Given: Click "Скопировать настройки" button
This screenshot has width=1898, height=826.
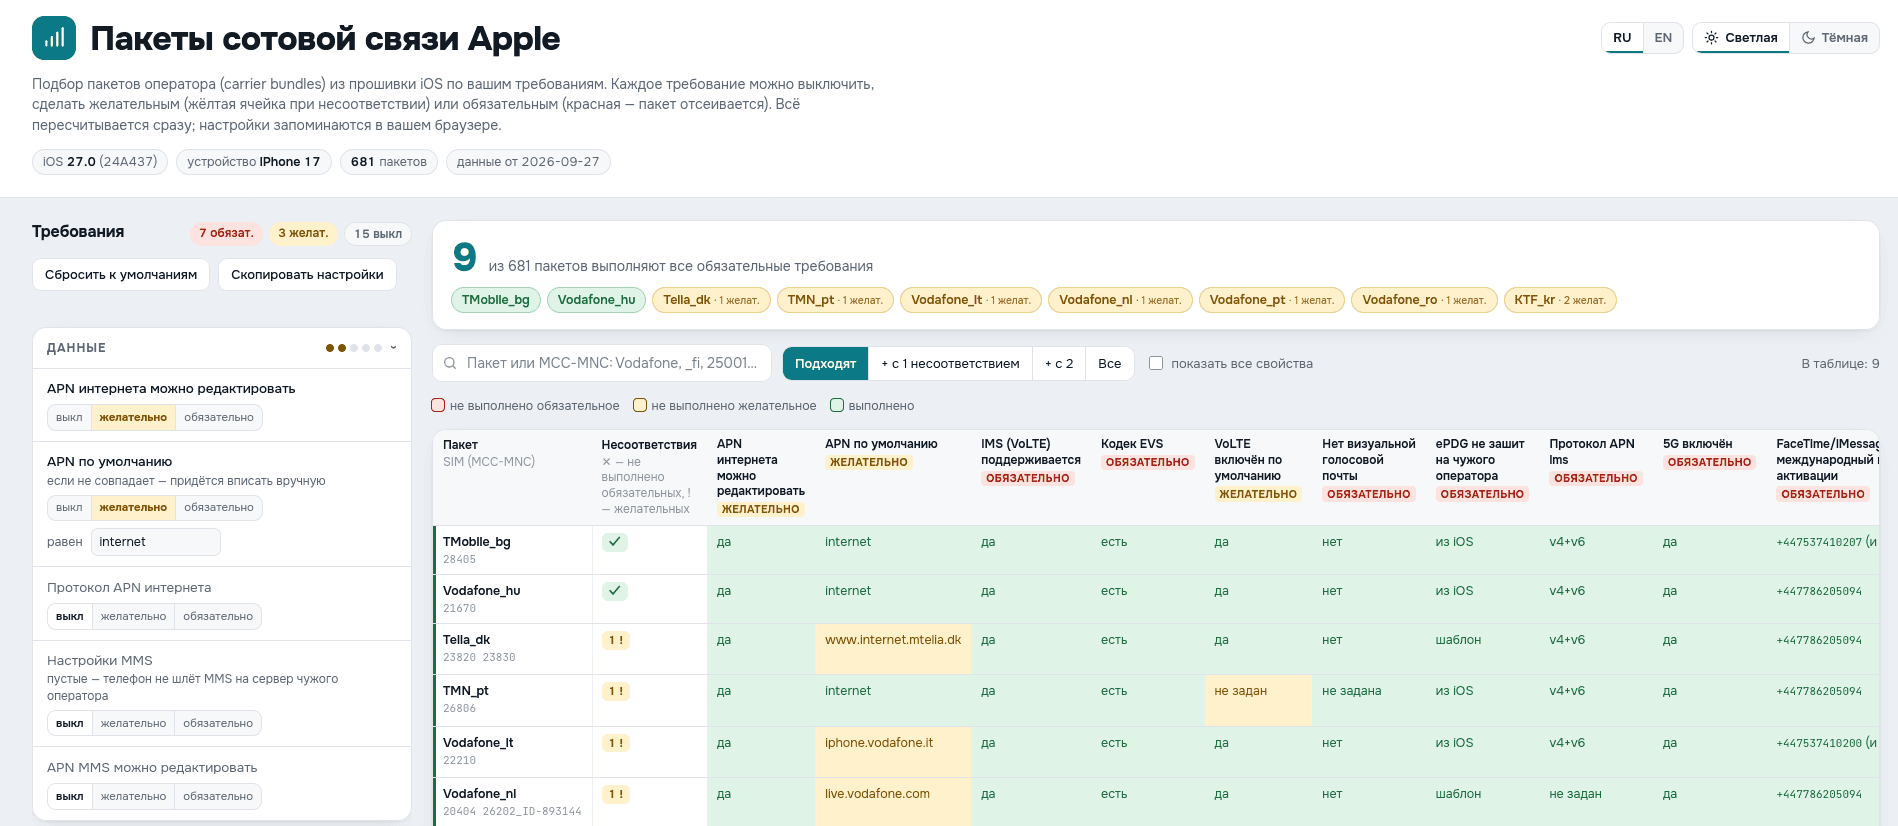Looking at the screenshot, I should click(307, 275).
